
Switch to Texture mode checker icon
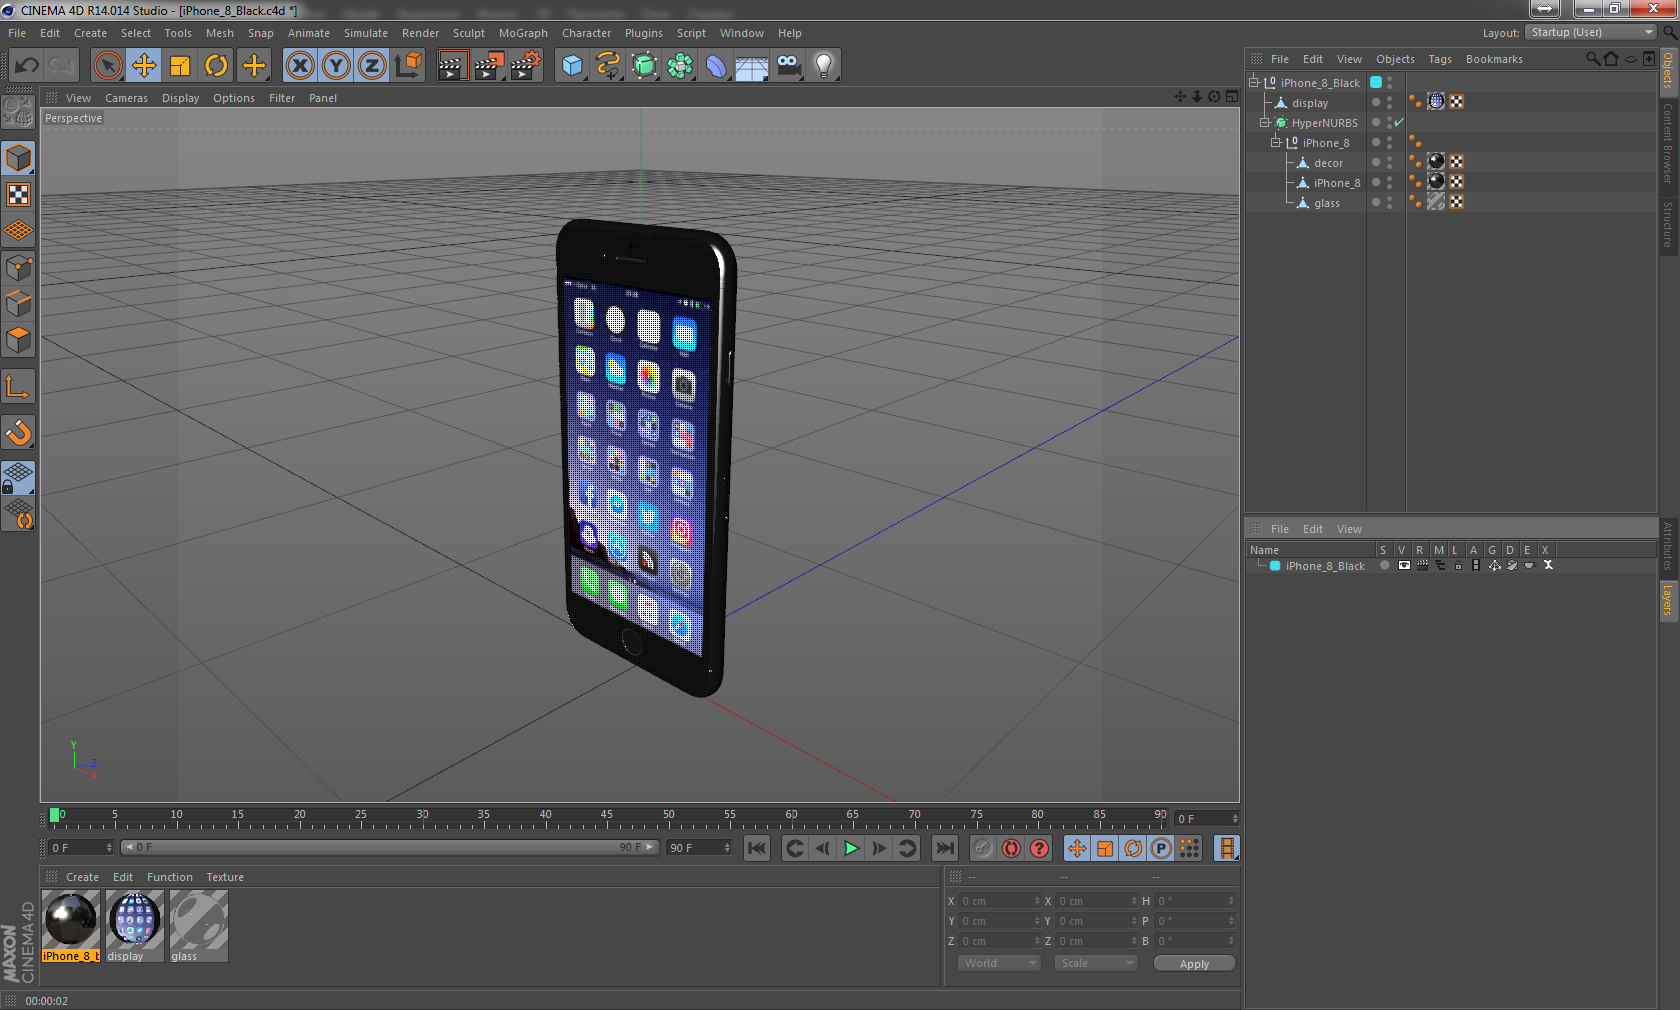click(19, 194)
